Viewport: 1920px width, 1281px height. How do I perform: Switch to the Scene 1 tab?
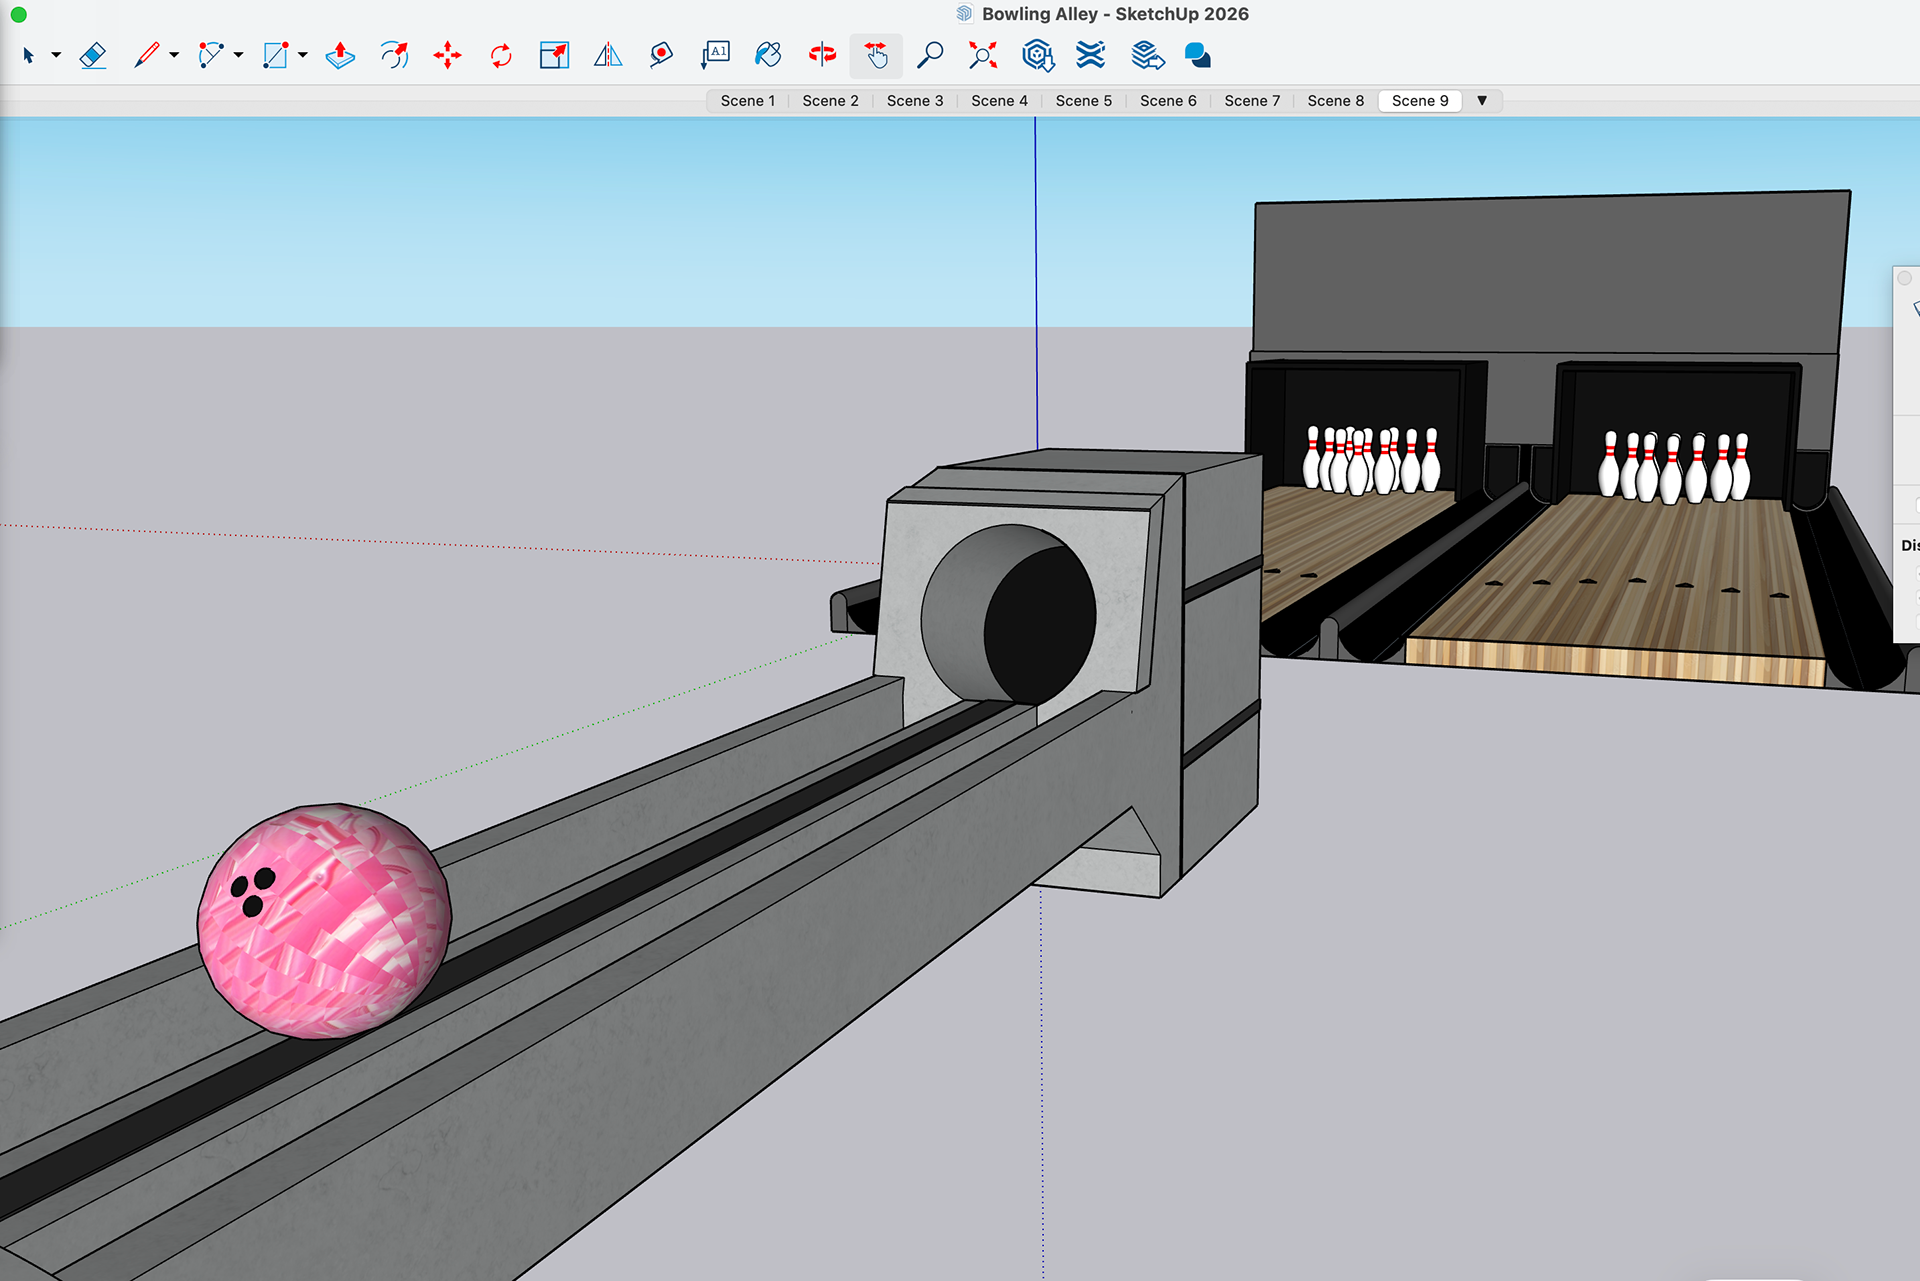(747, 101)
